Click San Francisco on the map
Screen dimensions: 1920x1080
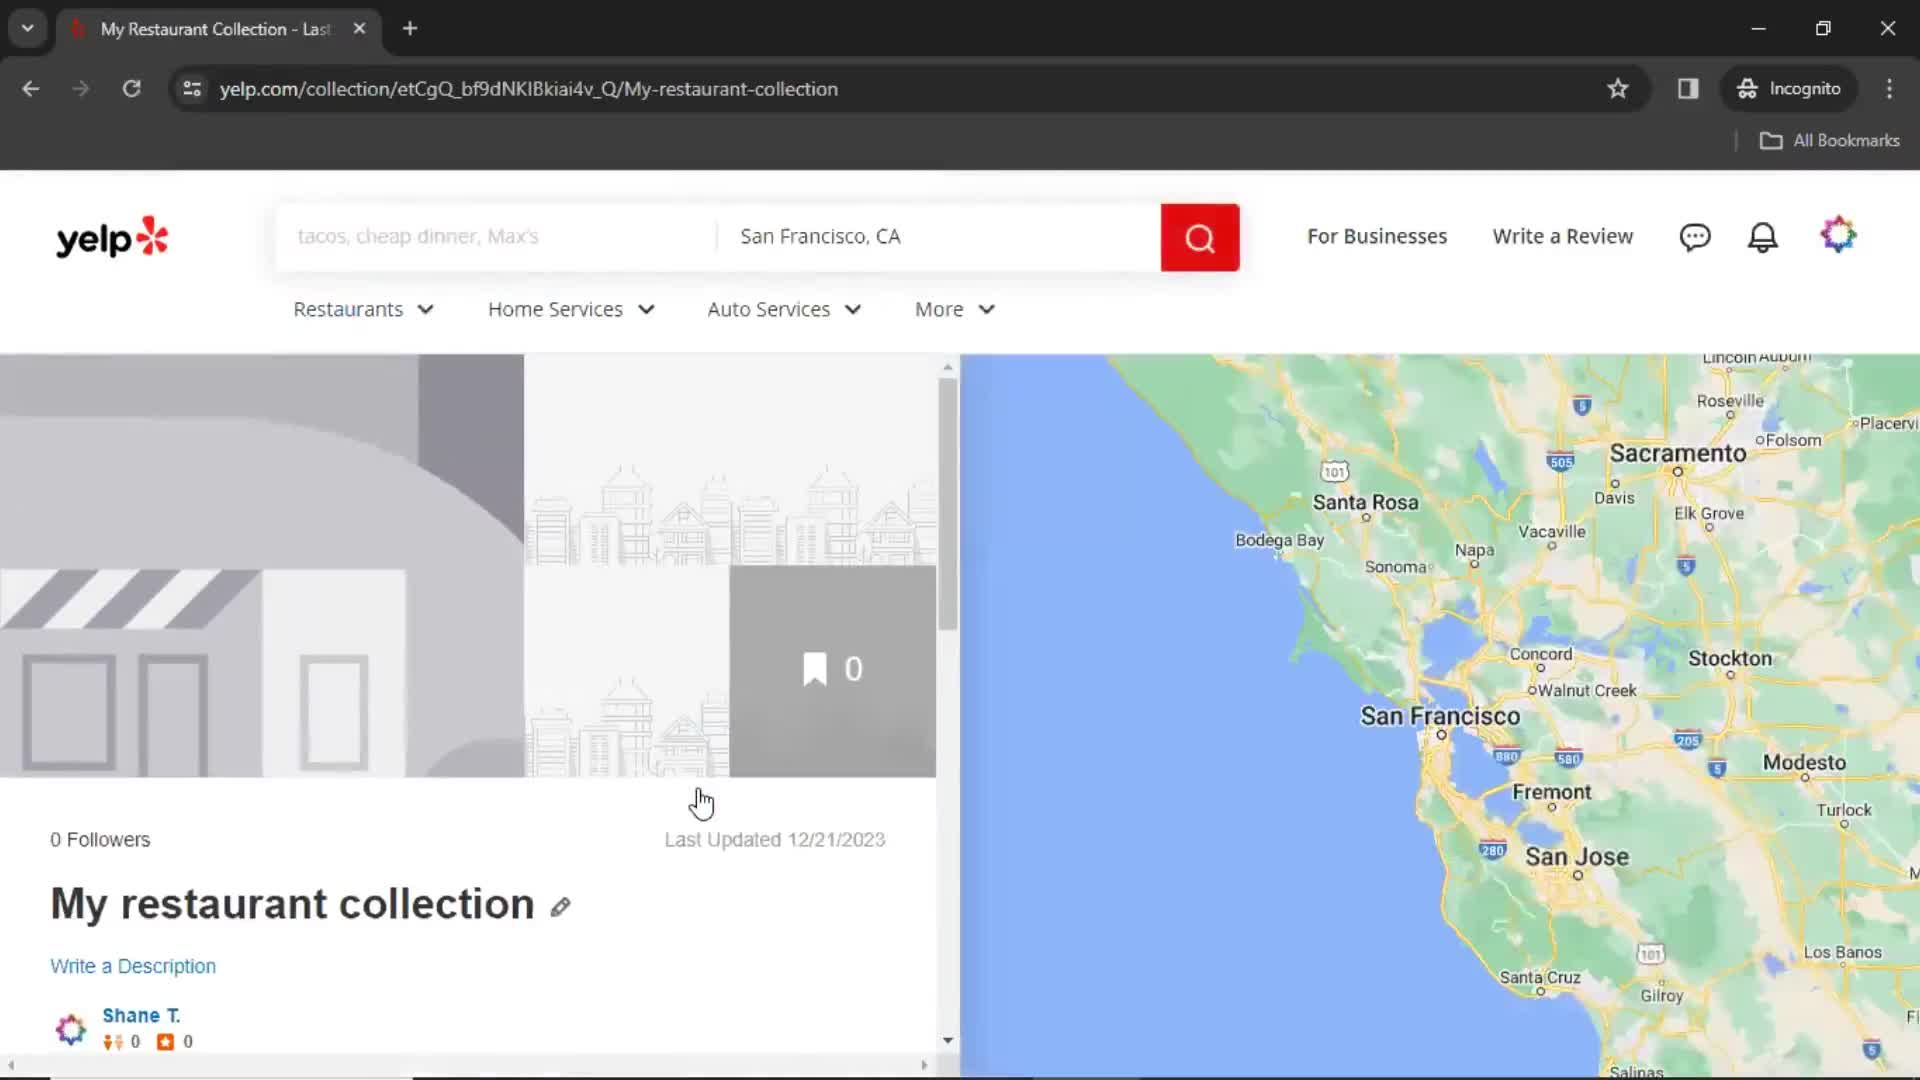(x=1440, y=717)
